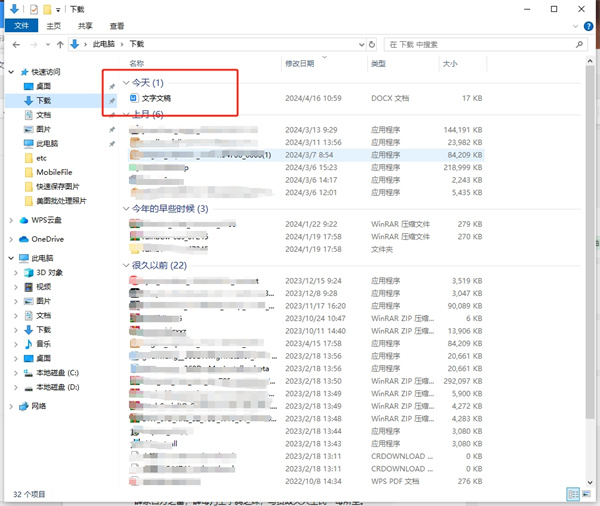Open 本地磁盘 (C:) in the sidebar

tap(57, 373)
